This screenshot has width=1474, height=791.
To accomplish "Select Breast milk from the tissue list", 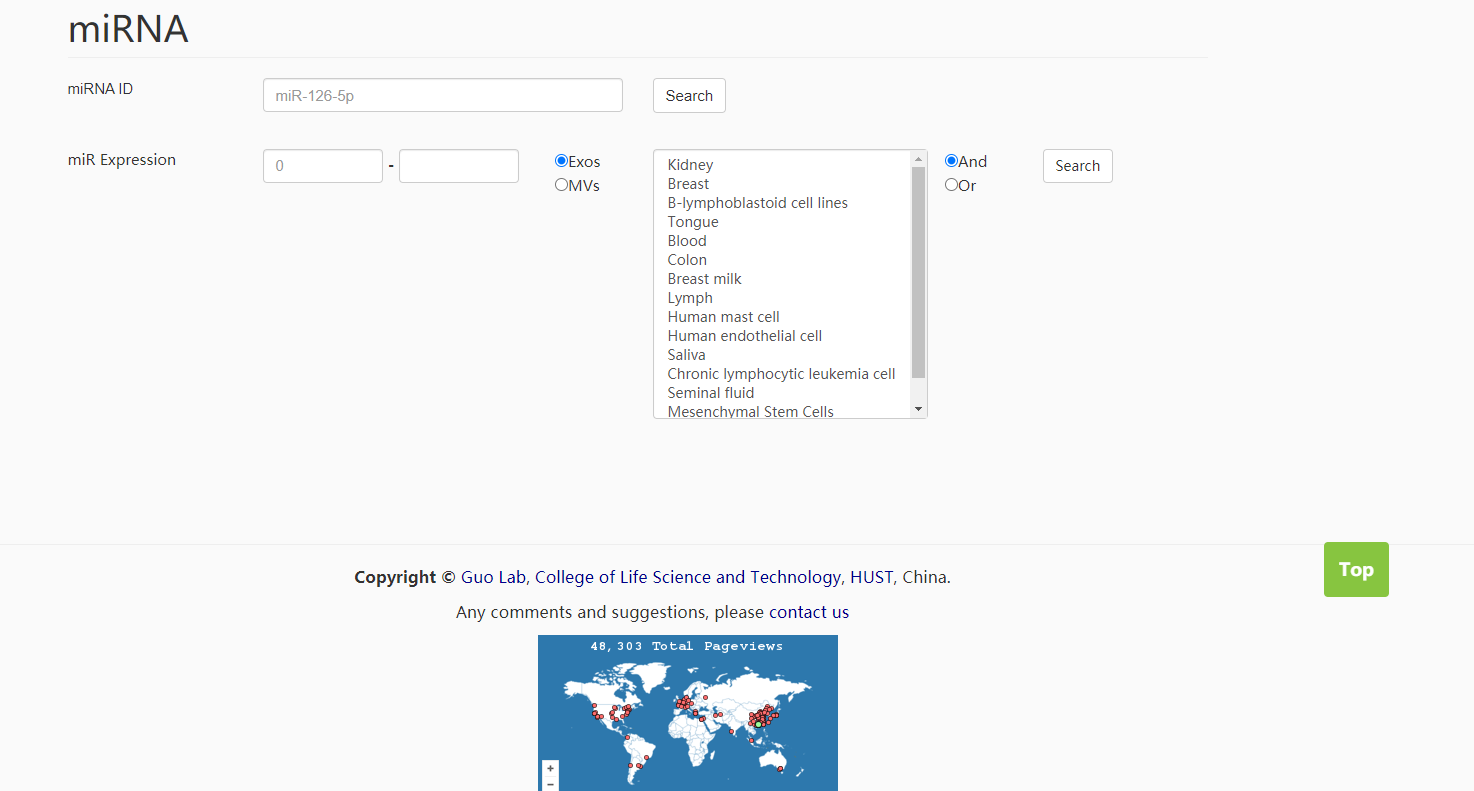I will (704, 279).
